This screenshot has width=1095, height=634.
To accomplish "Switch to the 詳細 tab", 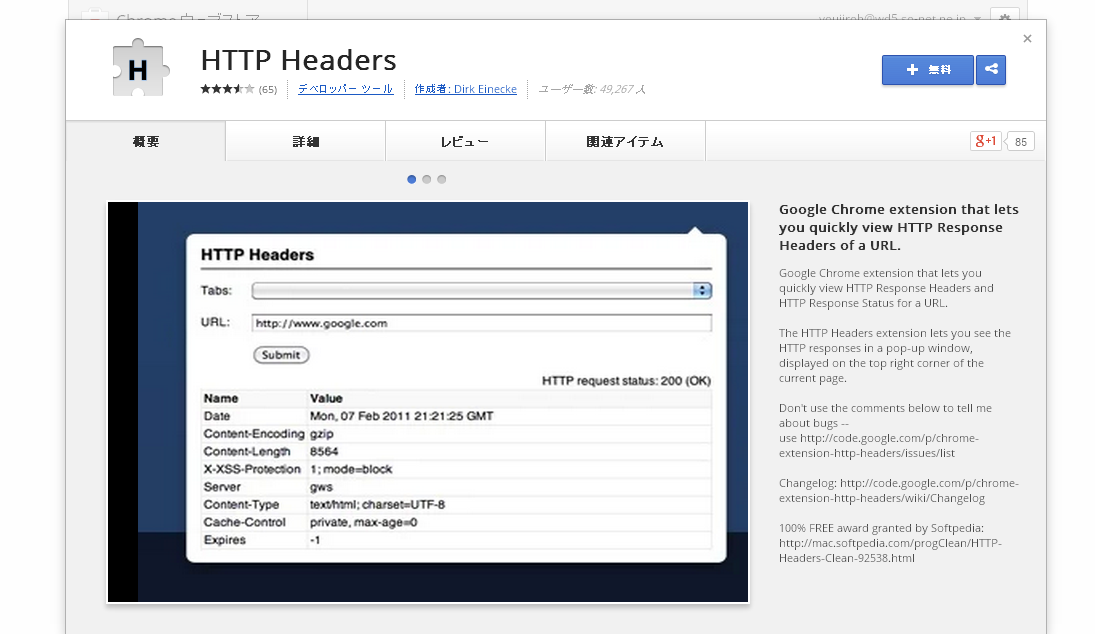I will [x=306, y=141].
